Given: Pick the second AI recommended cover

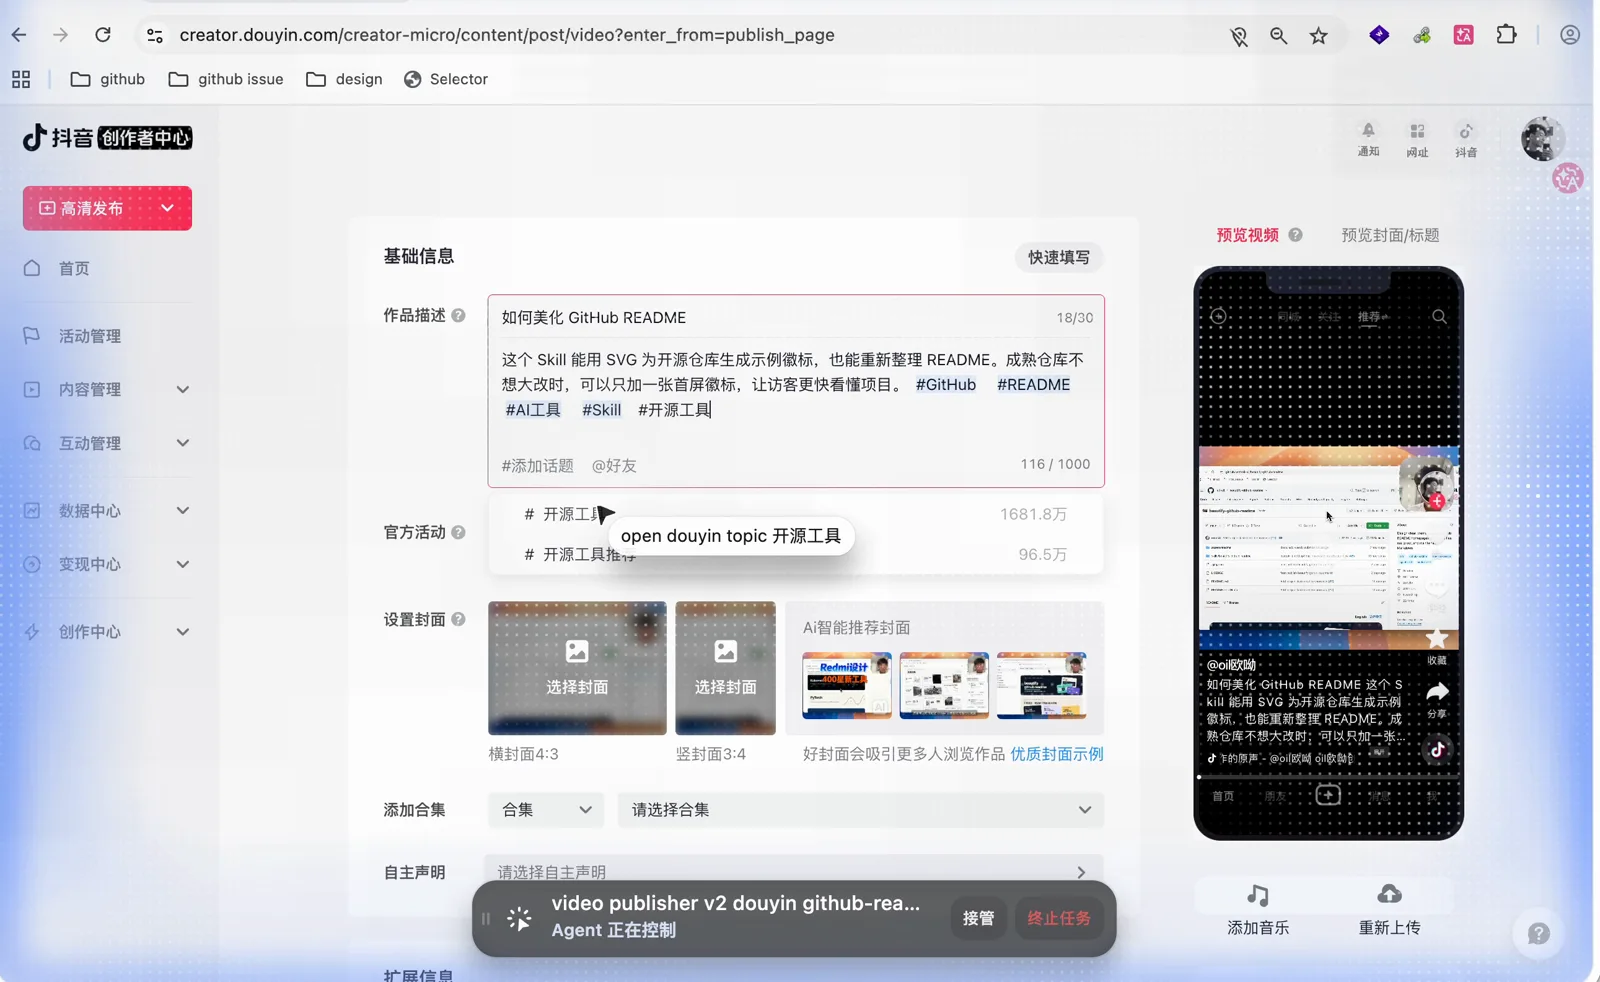Looking at the screenshot, I should (x=944, y=685).
